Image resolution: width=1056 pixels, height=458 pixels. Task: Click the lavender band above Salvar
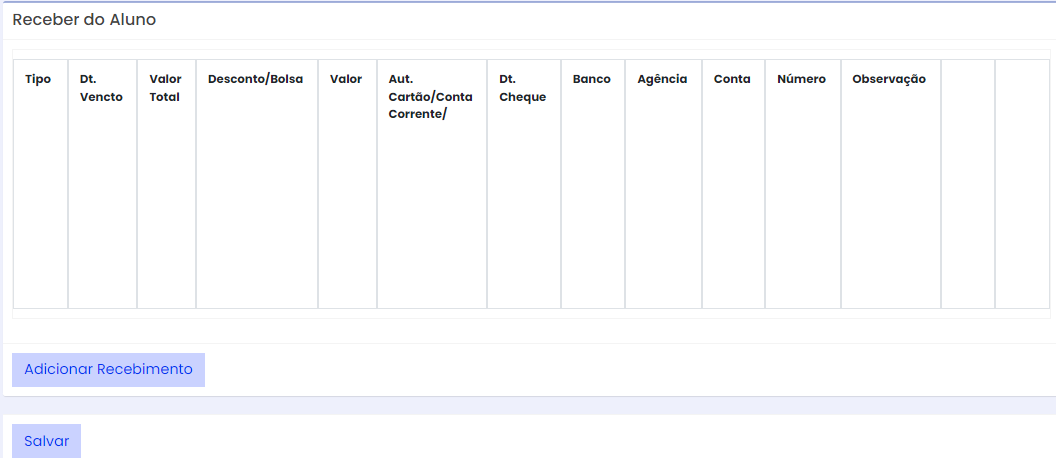(x=530, y=405)
